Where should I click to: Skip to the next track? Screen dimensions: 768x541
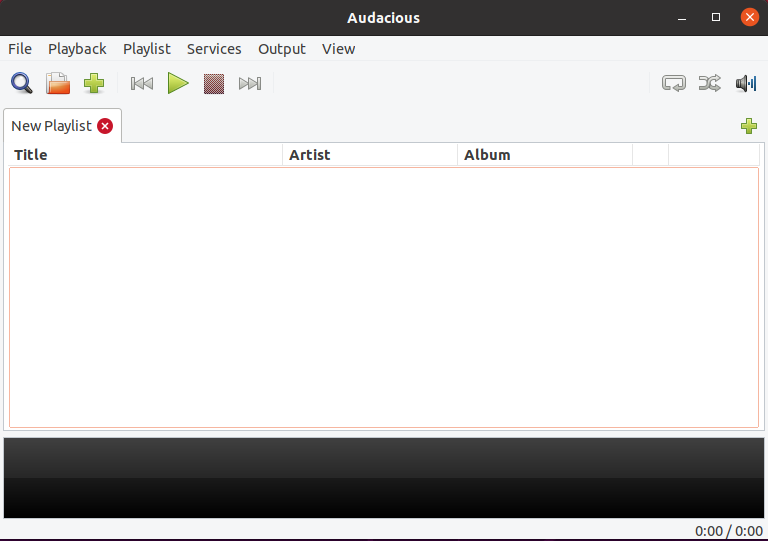(x=250, y=84)
